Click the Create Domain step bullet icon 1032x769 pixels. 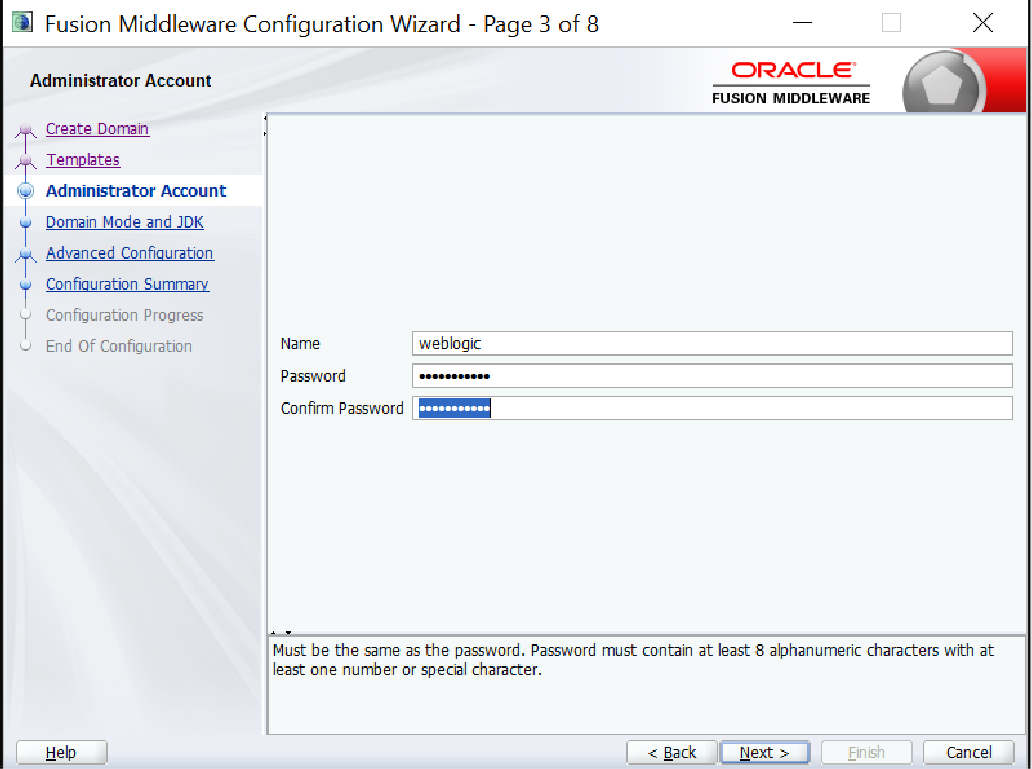click(x=26, y=130)
